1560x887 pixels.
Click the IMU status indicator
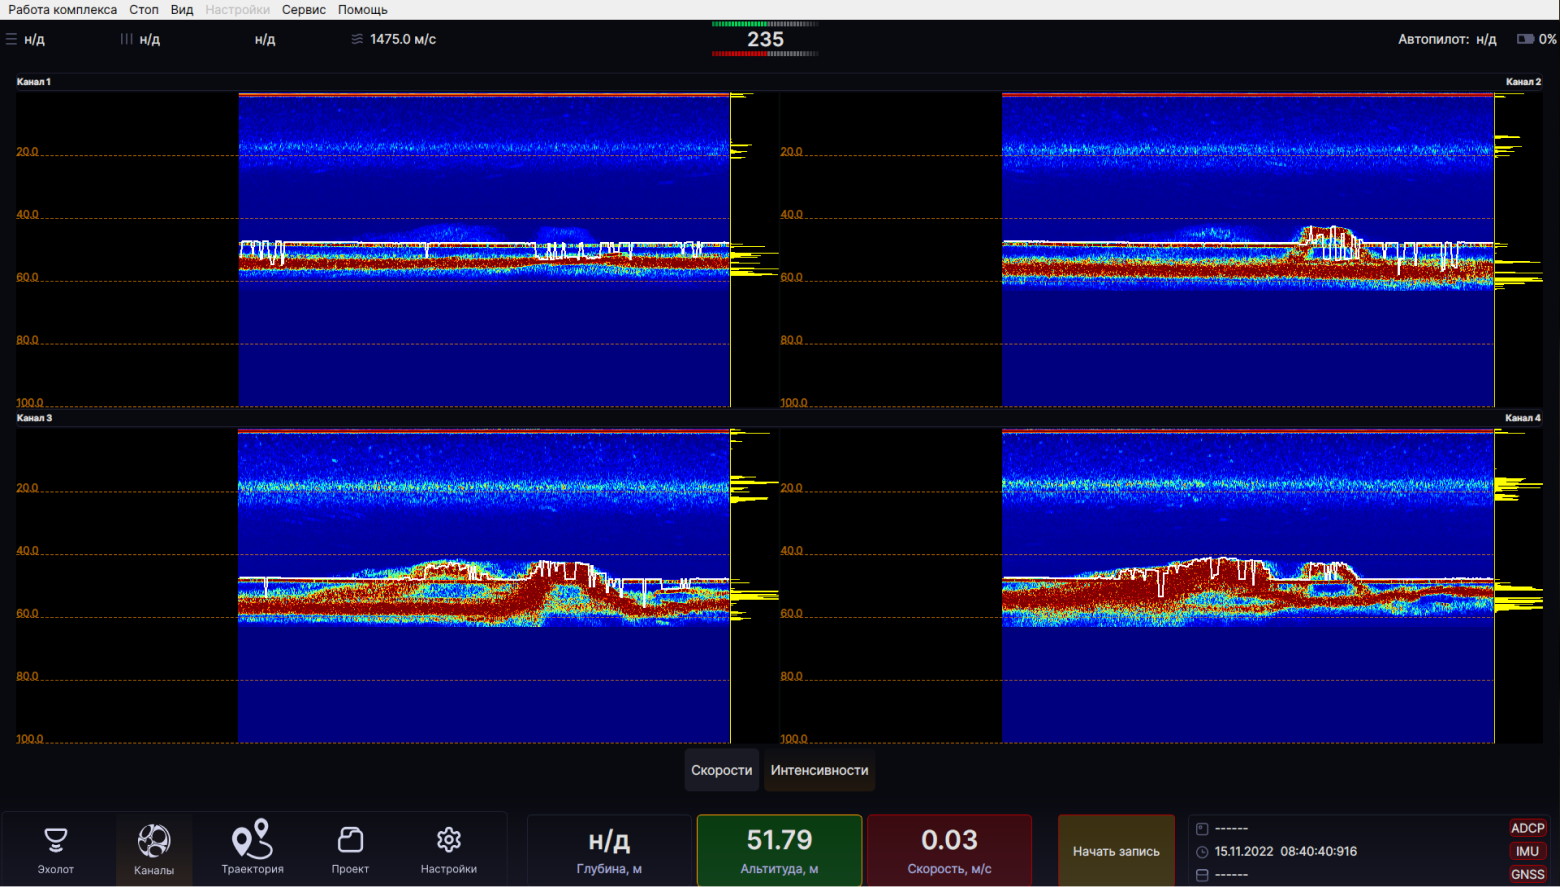pos(1527,851)
